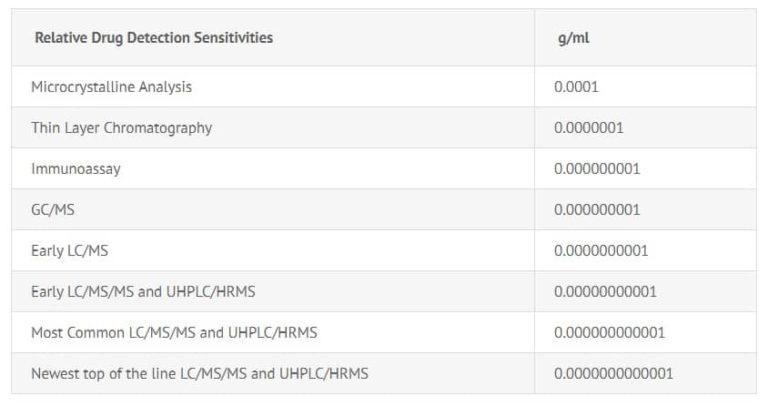Viewport: 768px width, 406px height.
Task: Click the g/ml value for Early LC/MS
Action: tap(601, 251)
